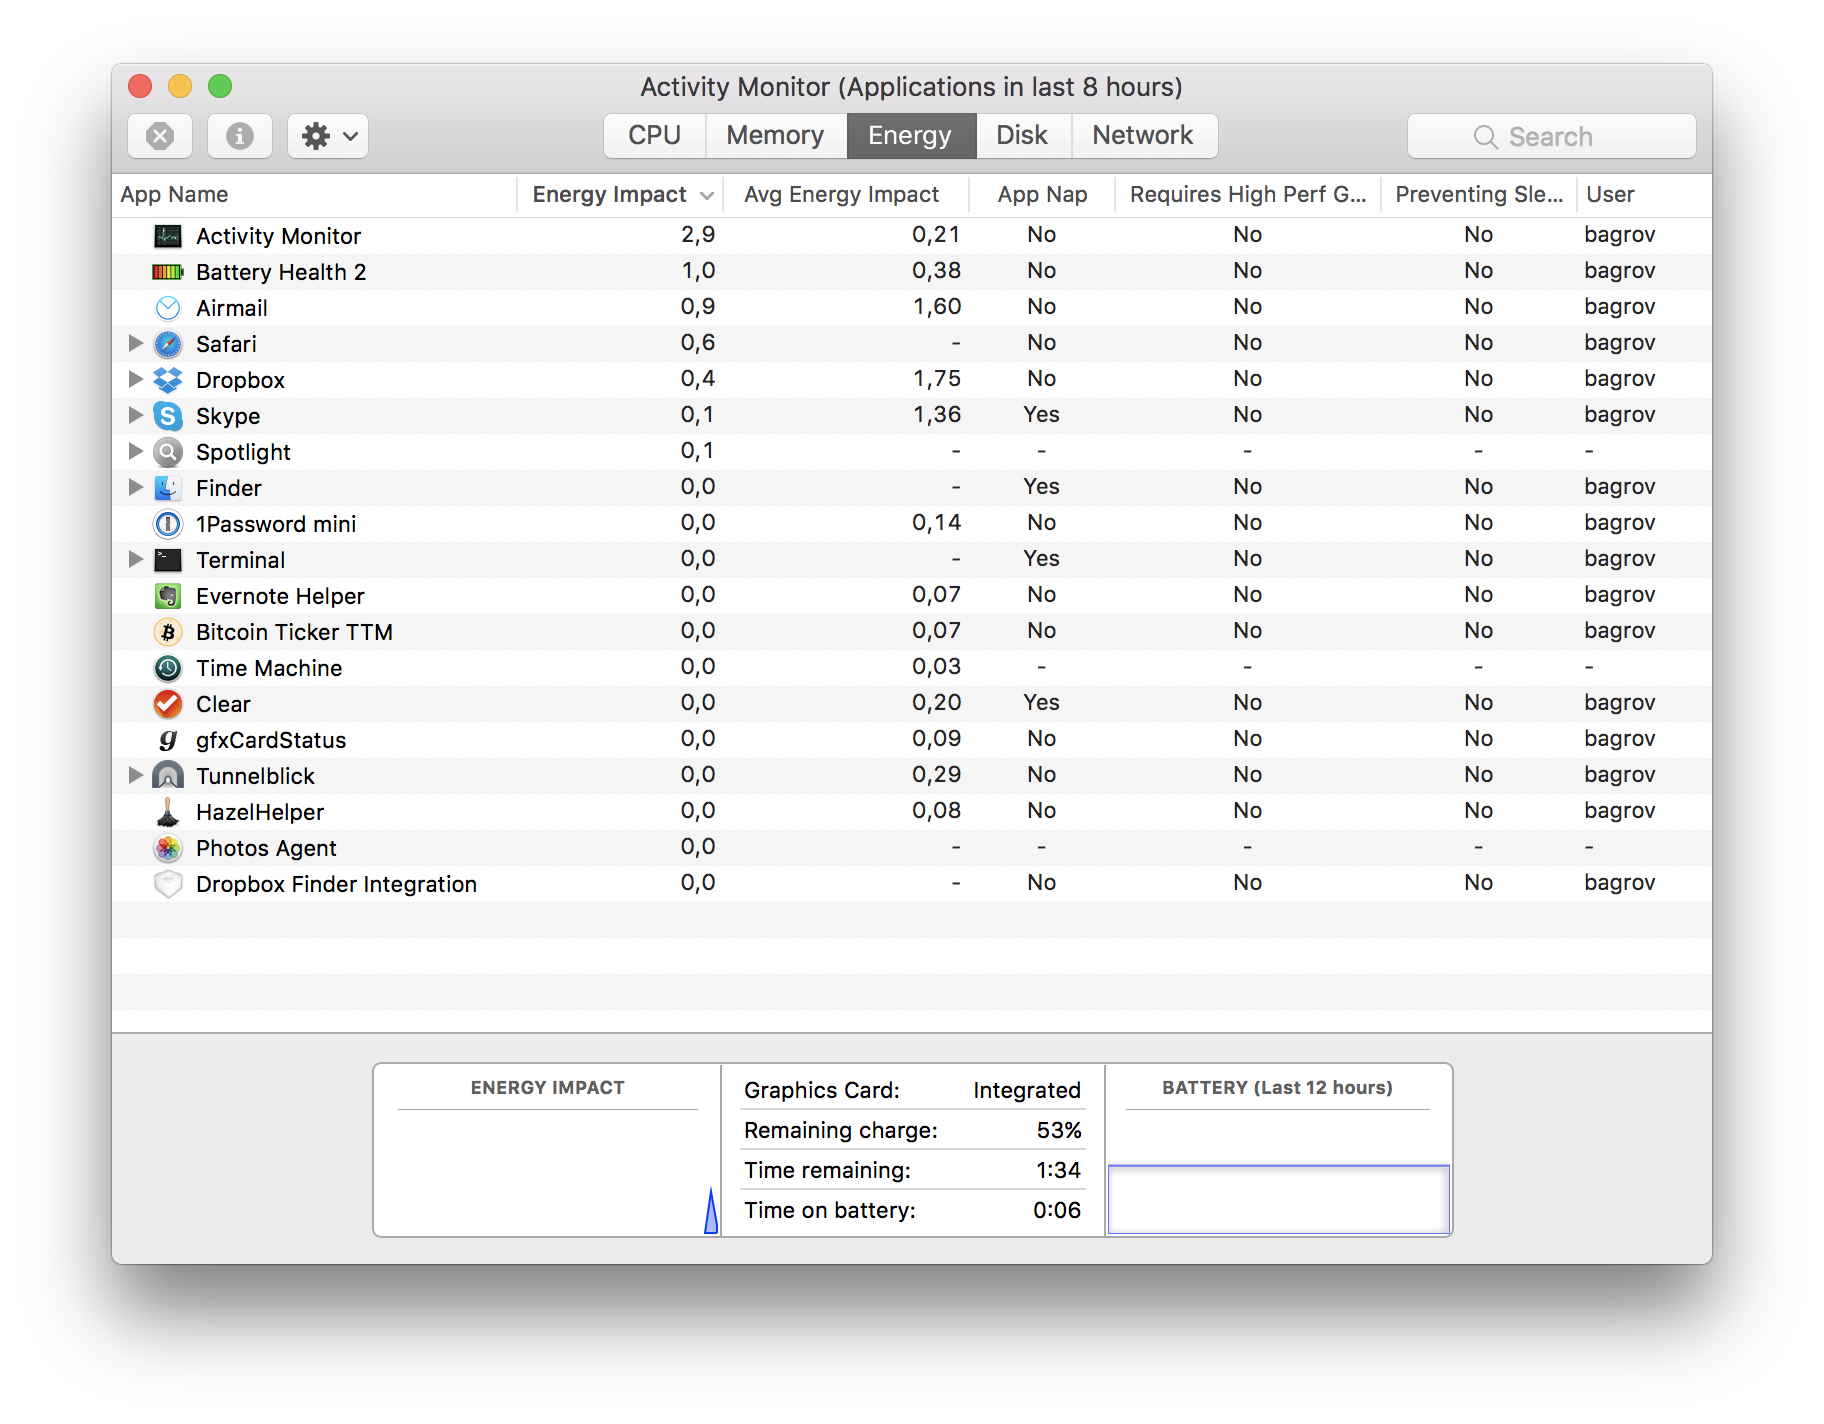
Task: Click the Finder app icon
Action: [x=168, y=488]
